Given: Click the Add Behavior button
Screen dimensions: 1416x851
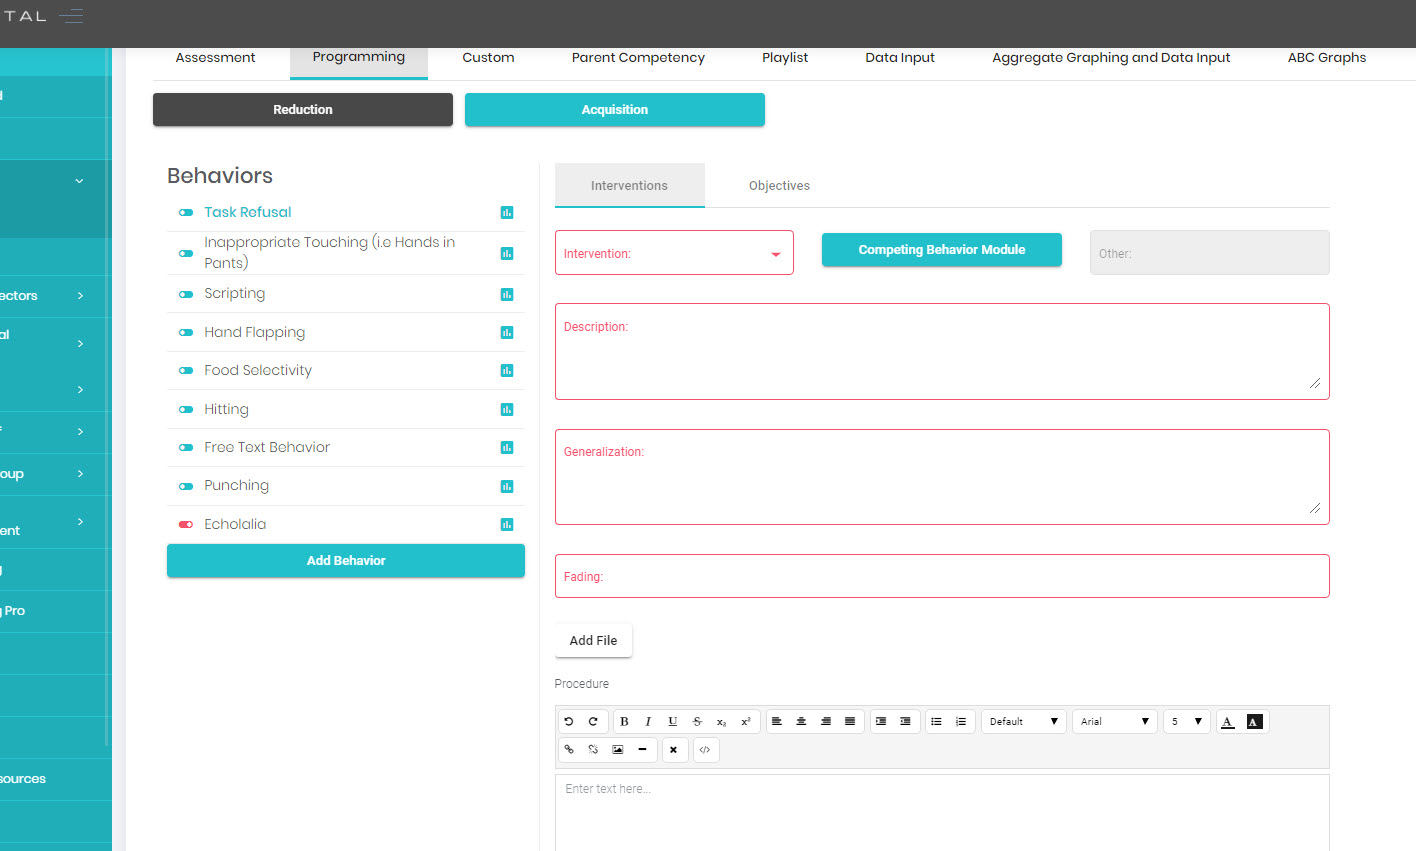Looking at the screenshot, I should [346, 561].
